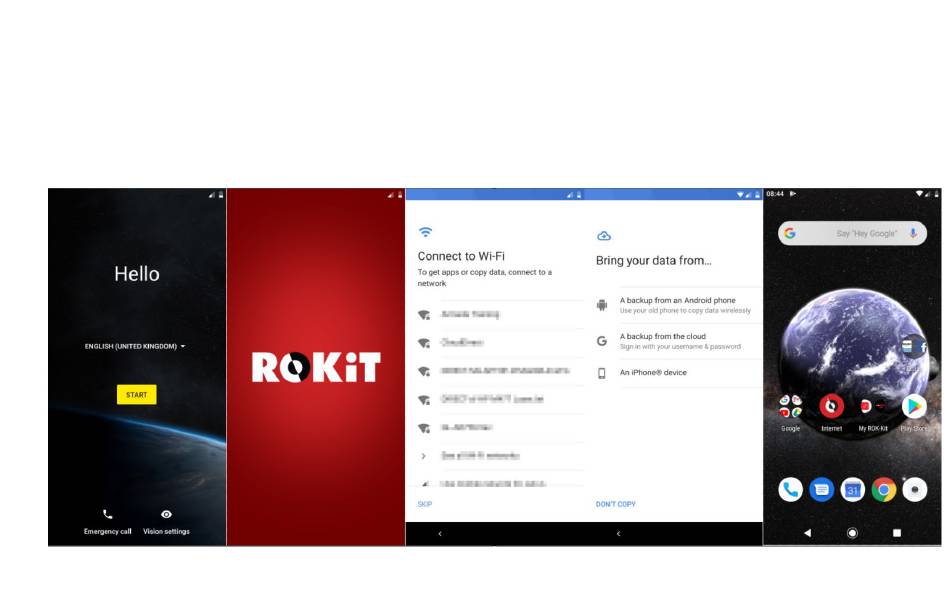
Task: Skip the Connect to Wi-Fi step
Action: (425, 504)
